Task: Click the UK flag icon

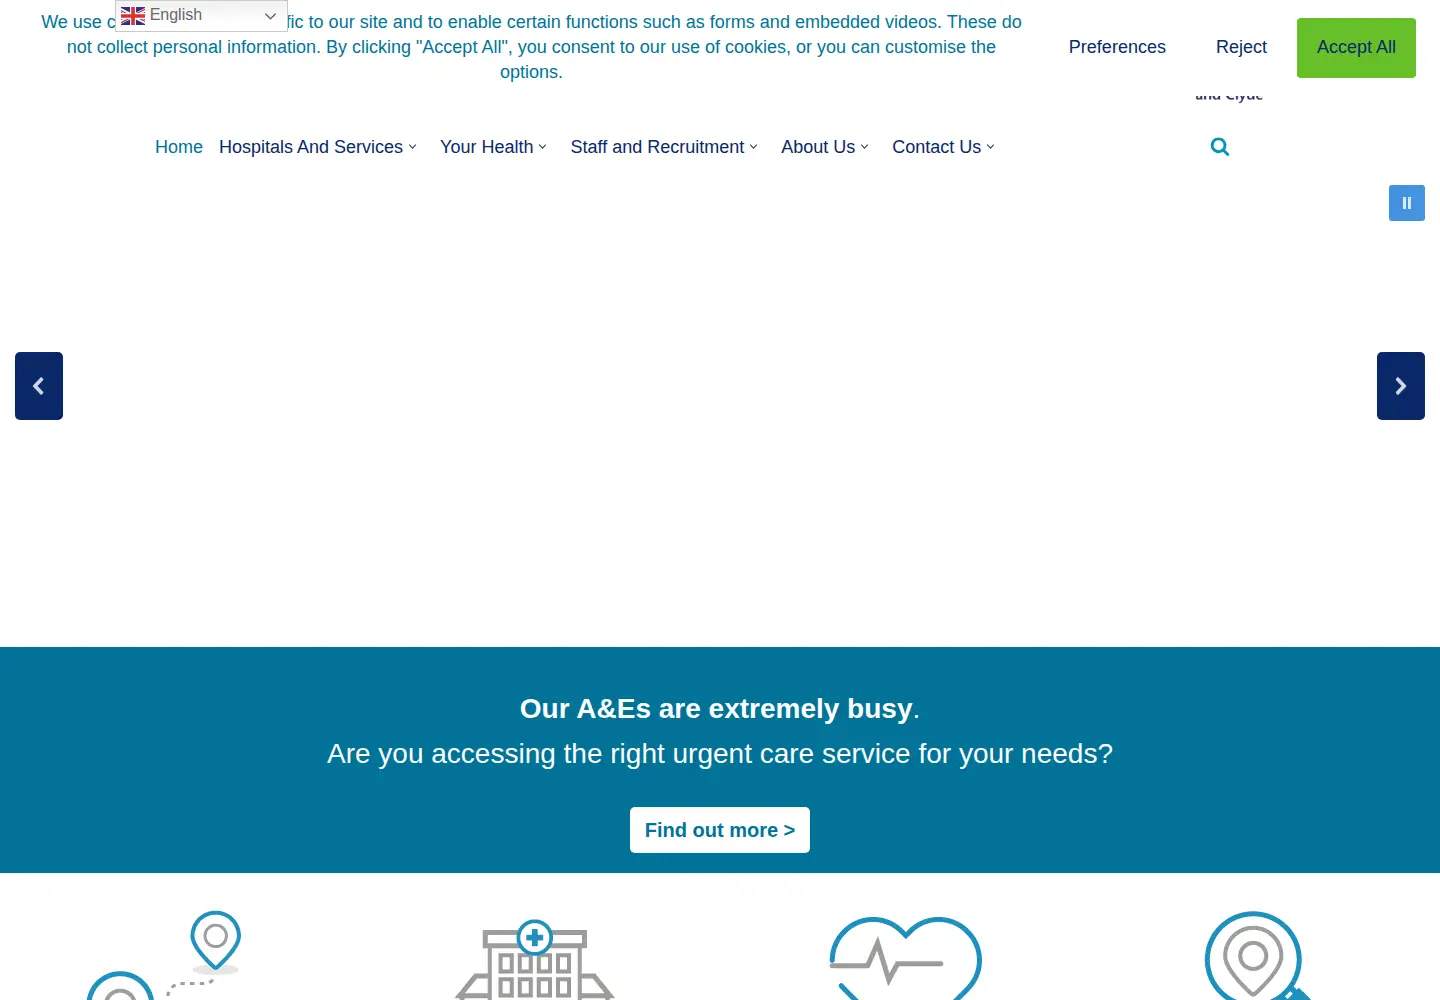Action: [x=133, y=15]
